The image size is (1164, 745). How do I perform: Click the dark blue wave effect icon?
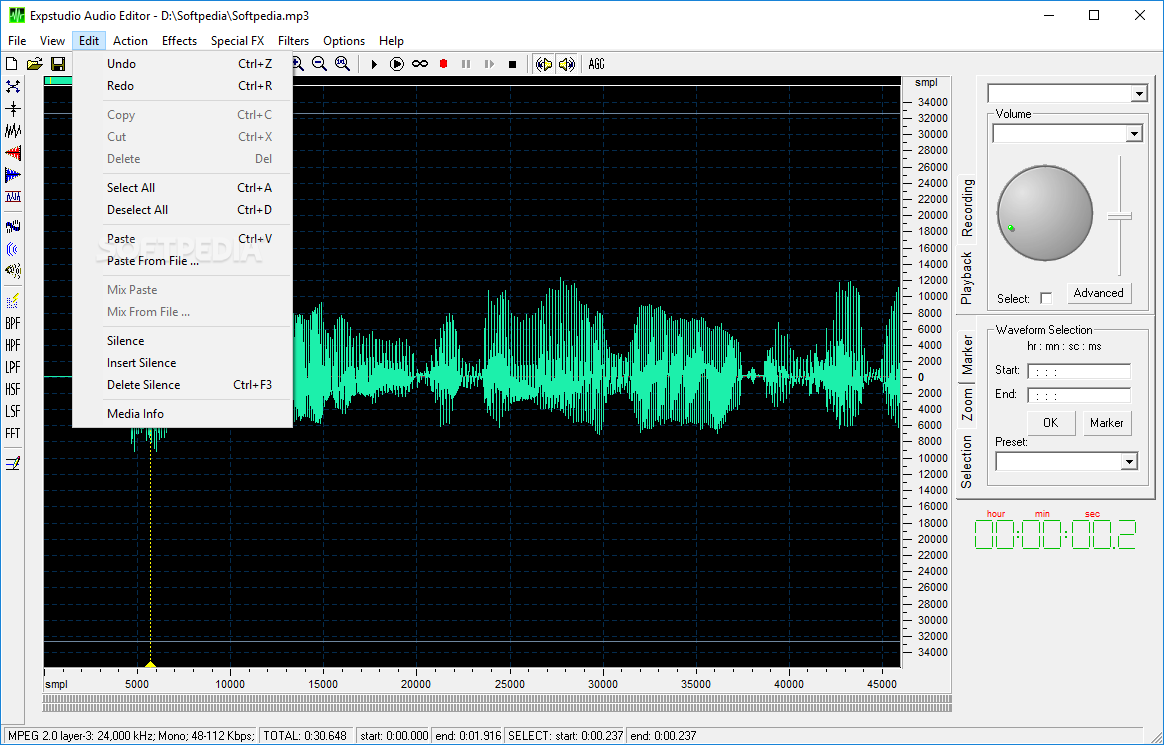(x=13, y=226)
